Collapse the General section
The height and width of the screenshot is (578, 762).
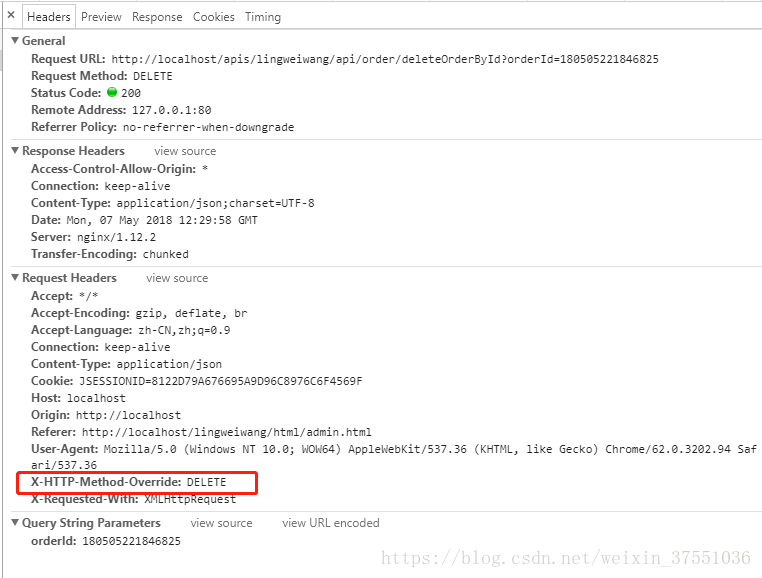(x=15, y=40)
